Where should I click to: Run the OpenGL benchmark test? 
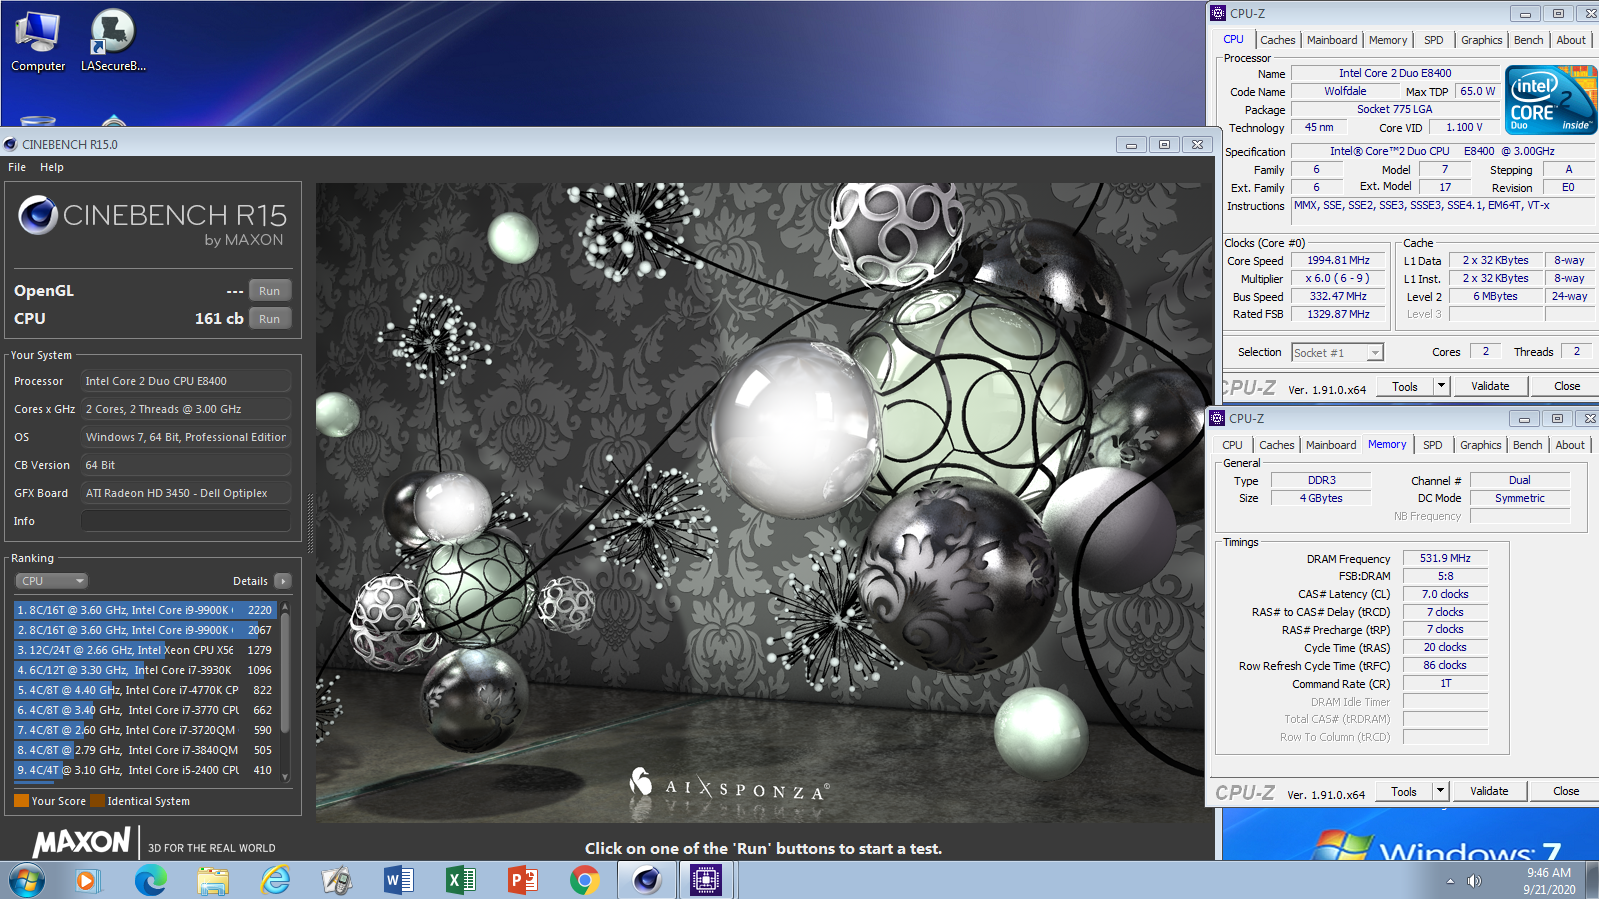(269, 291)
